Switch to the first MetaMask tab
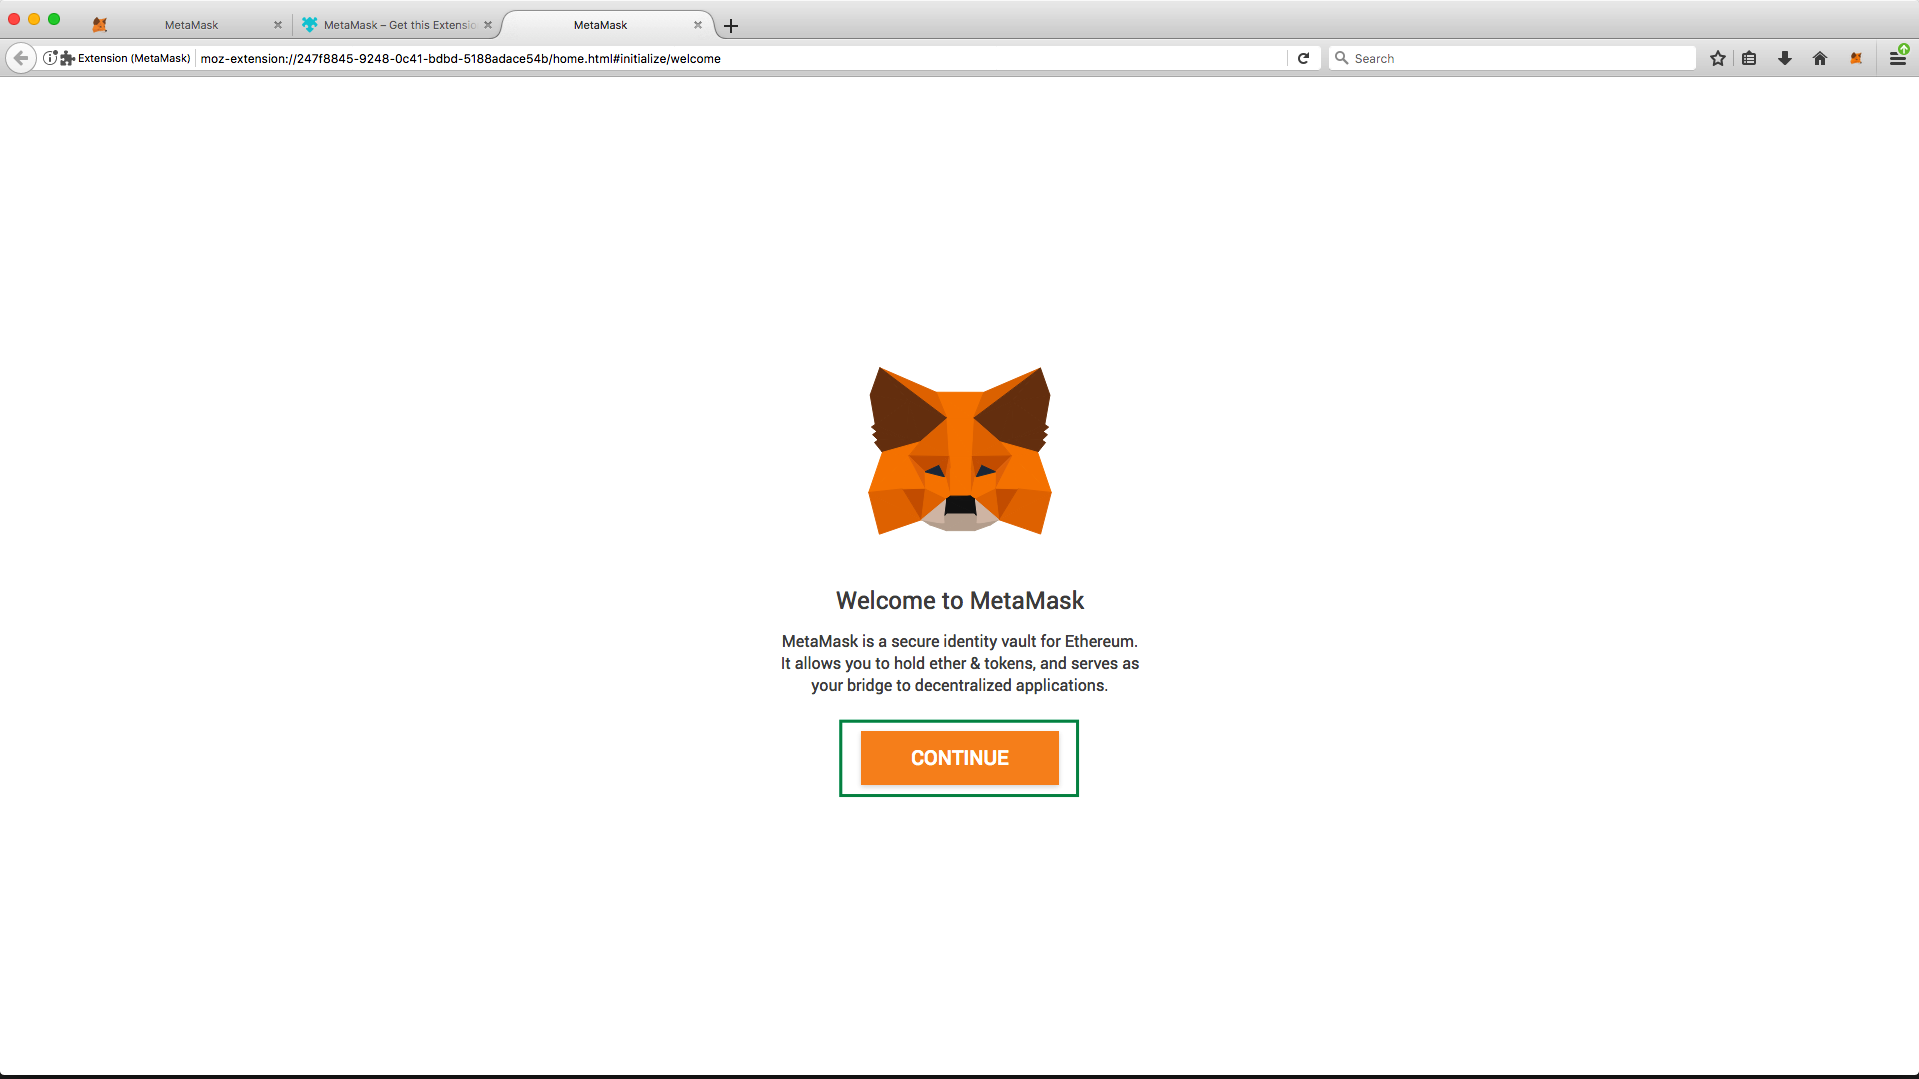The image size is (1919, 1079). point(191,25)
